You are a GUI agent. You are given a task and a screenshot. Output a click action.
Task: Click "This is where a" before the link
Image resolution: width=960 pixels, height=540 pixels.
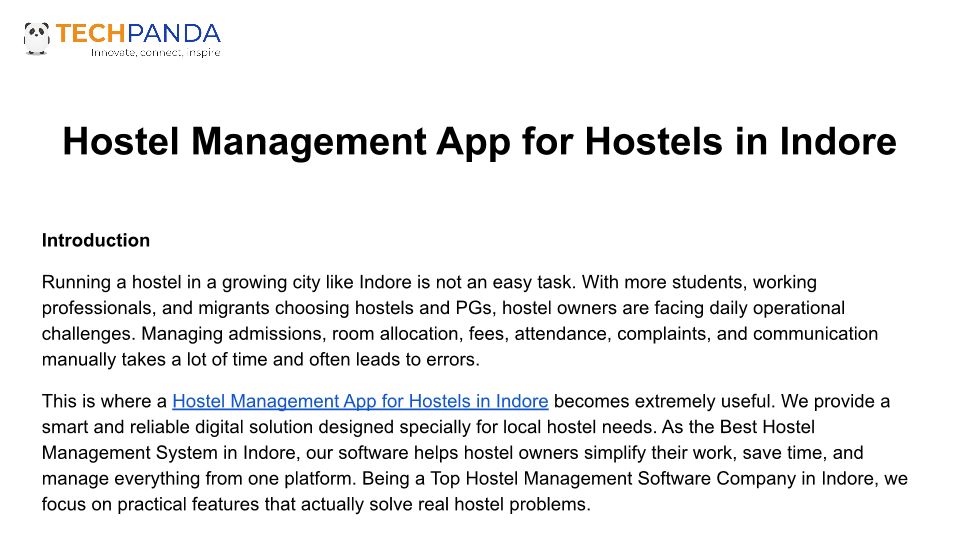pyautogui.click(x=104, y=401)
